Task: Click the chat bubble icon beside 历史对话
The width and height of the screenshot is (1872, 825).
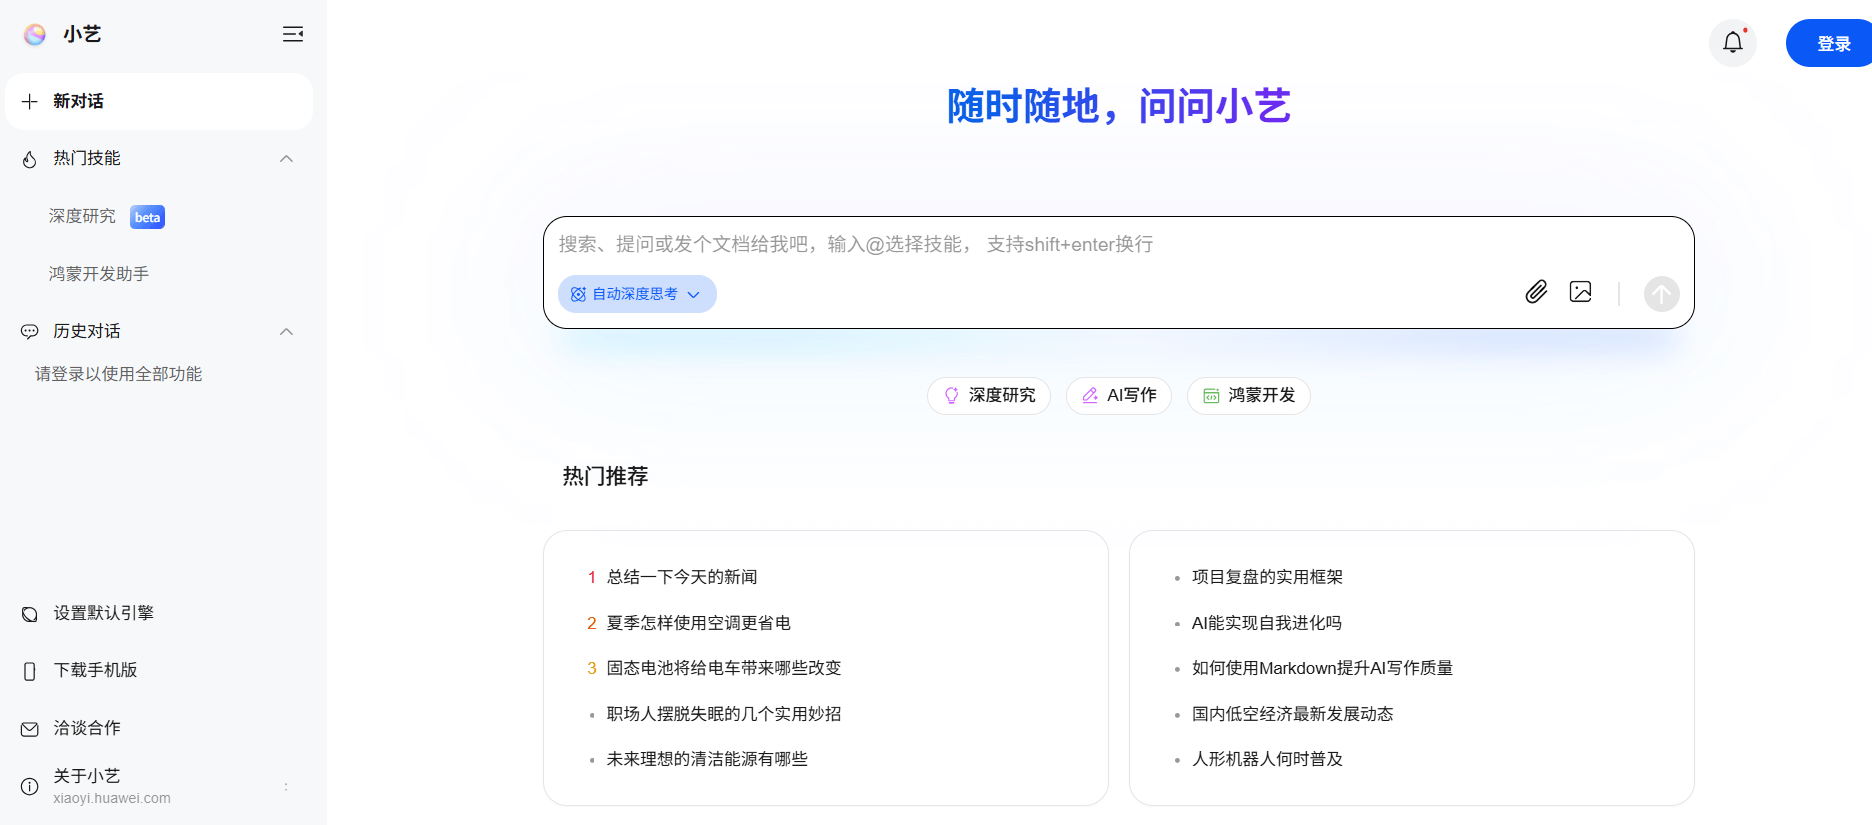Action: pyautogui.click(x=30, y=331)
